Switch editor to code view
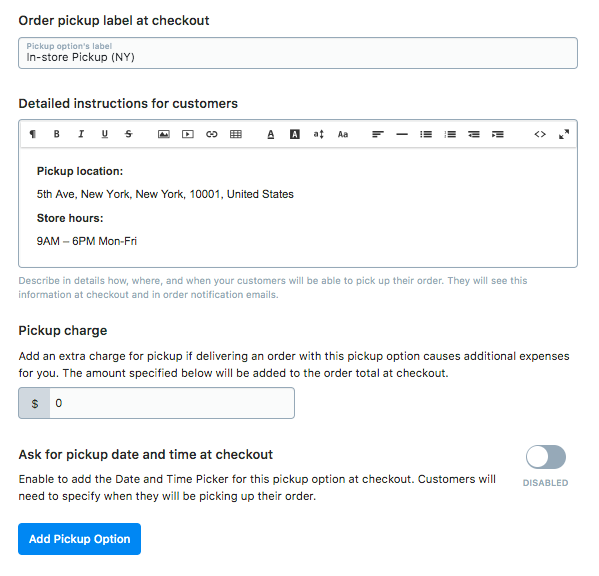The width and height of the screenshot is (599, 576). coord(540,134)
